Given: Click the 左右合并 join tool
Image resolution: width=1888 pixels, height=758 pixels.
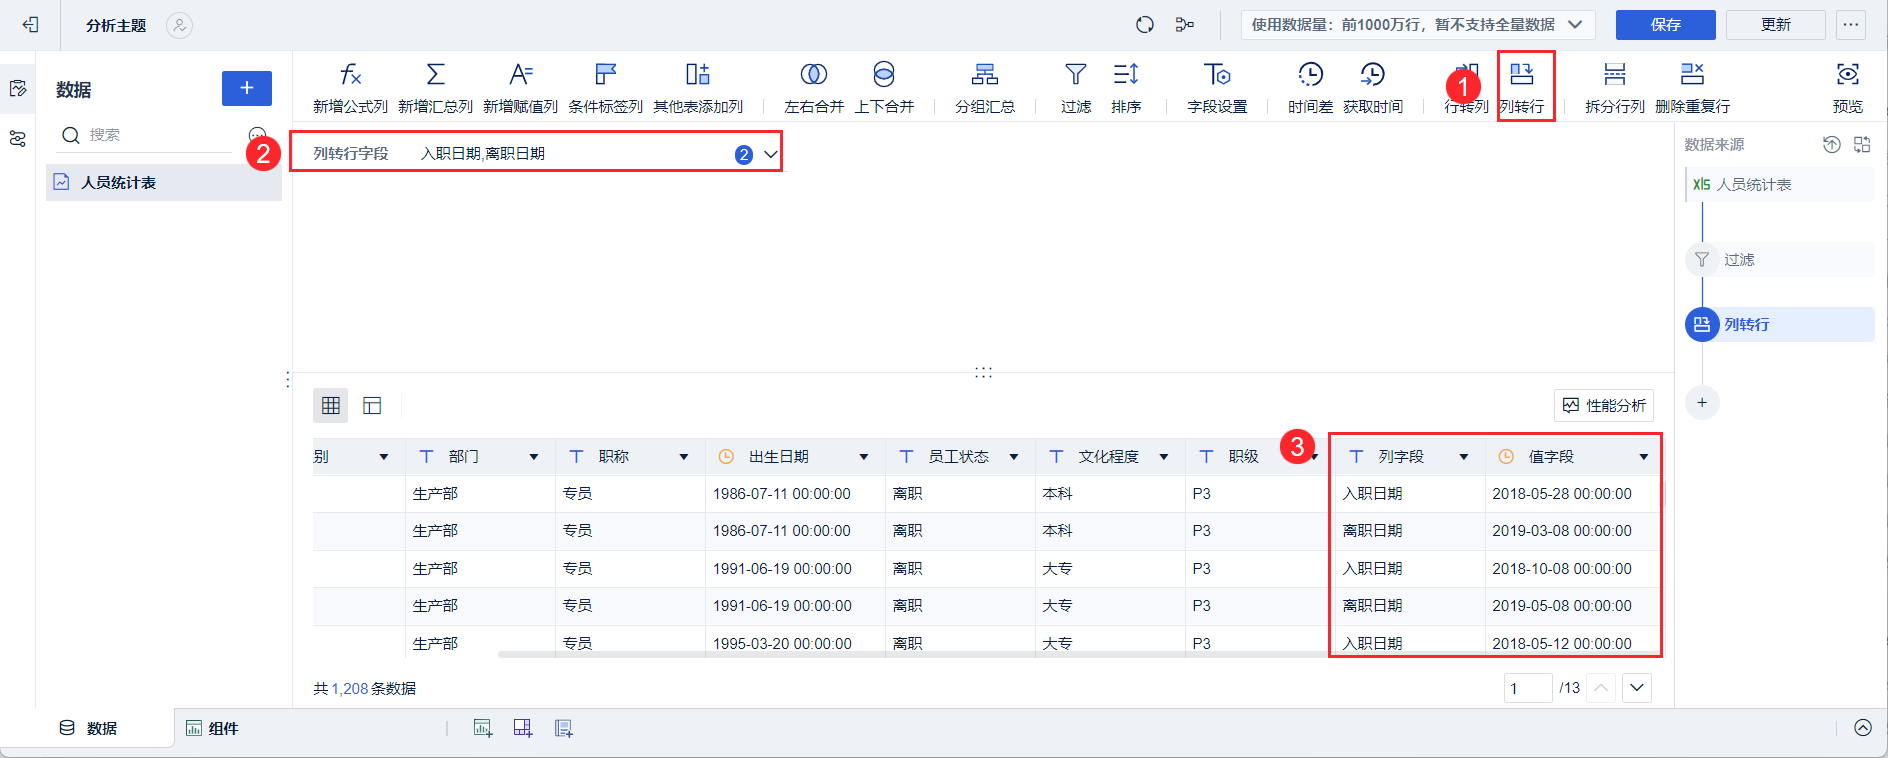Looking at the screenshot, I should (x=814, y=88).
